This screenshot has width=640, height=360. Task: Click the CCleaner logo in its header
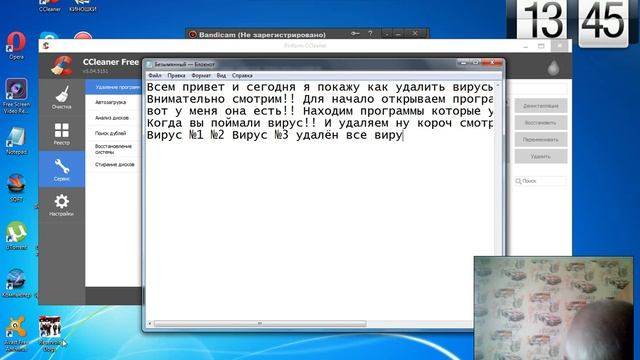click(x=62, y=66)
